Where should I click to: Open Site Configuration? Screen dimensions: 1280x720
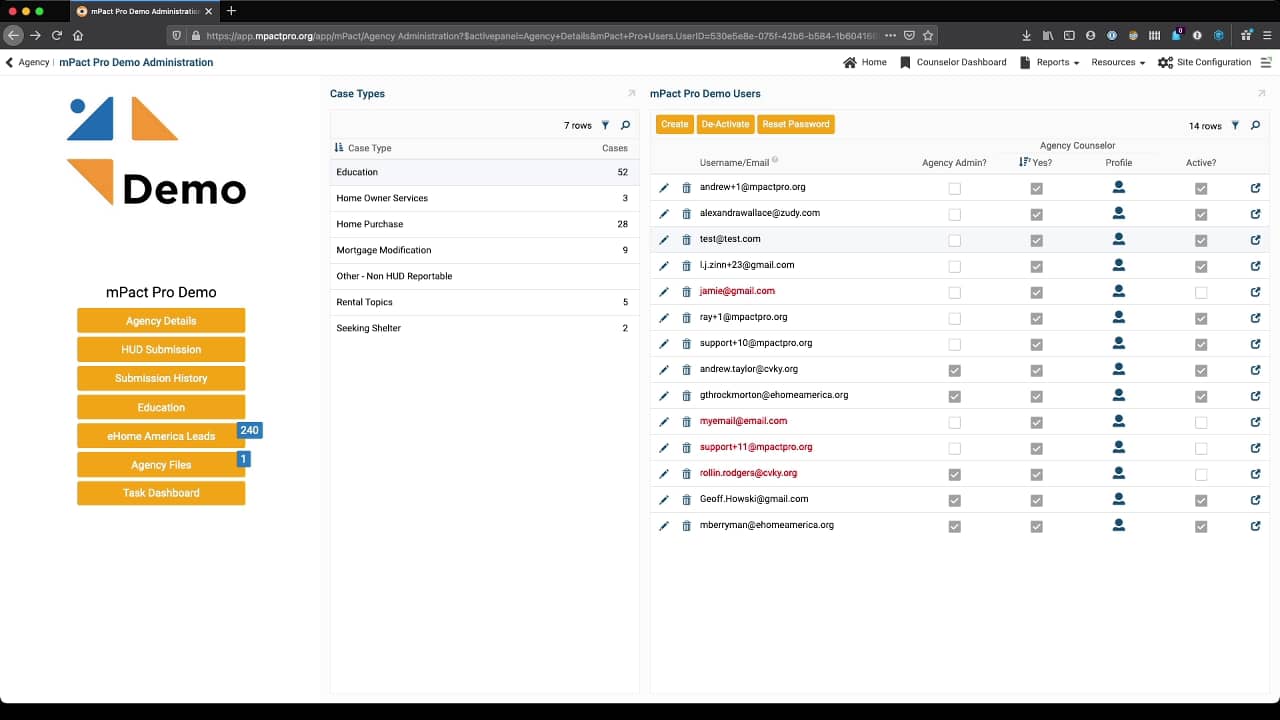[1204, 62]
